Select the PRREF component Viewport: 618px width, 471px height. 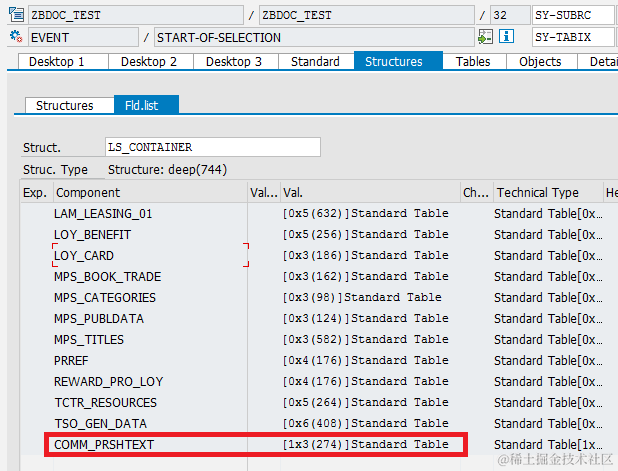click(71, 361)
